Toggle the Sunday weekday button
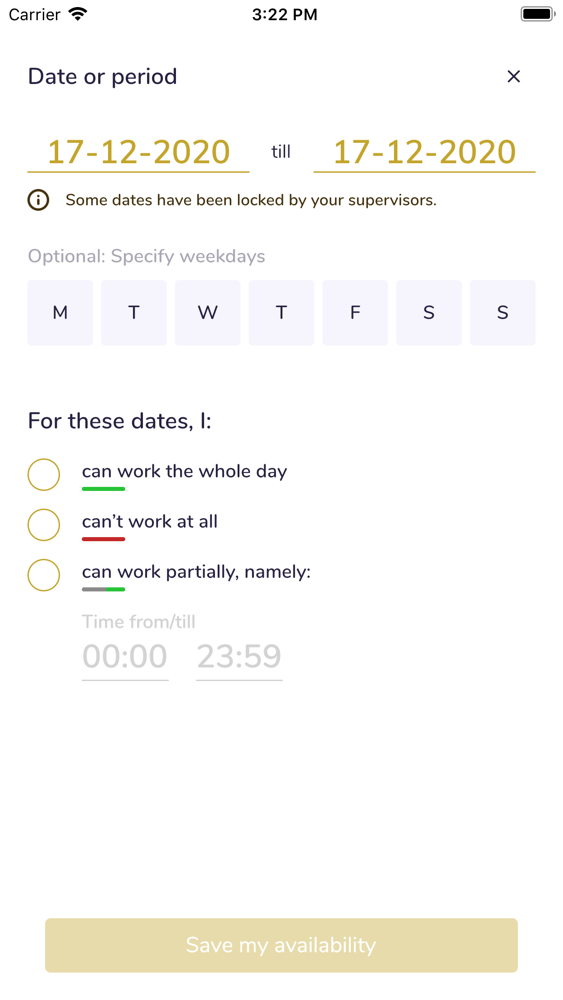 (502, 312)
